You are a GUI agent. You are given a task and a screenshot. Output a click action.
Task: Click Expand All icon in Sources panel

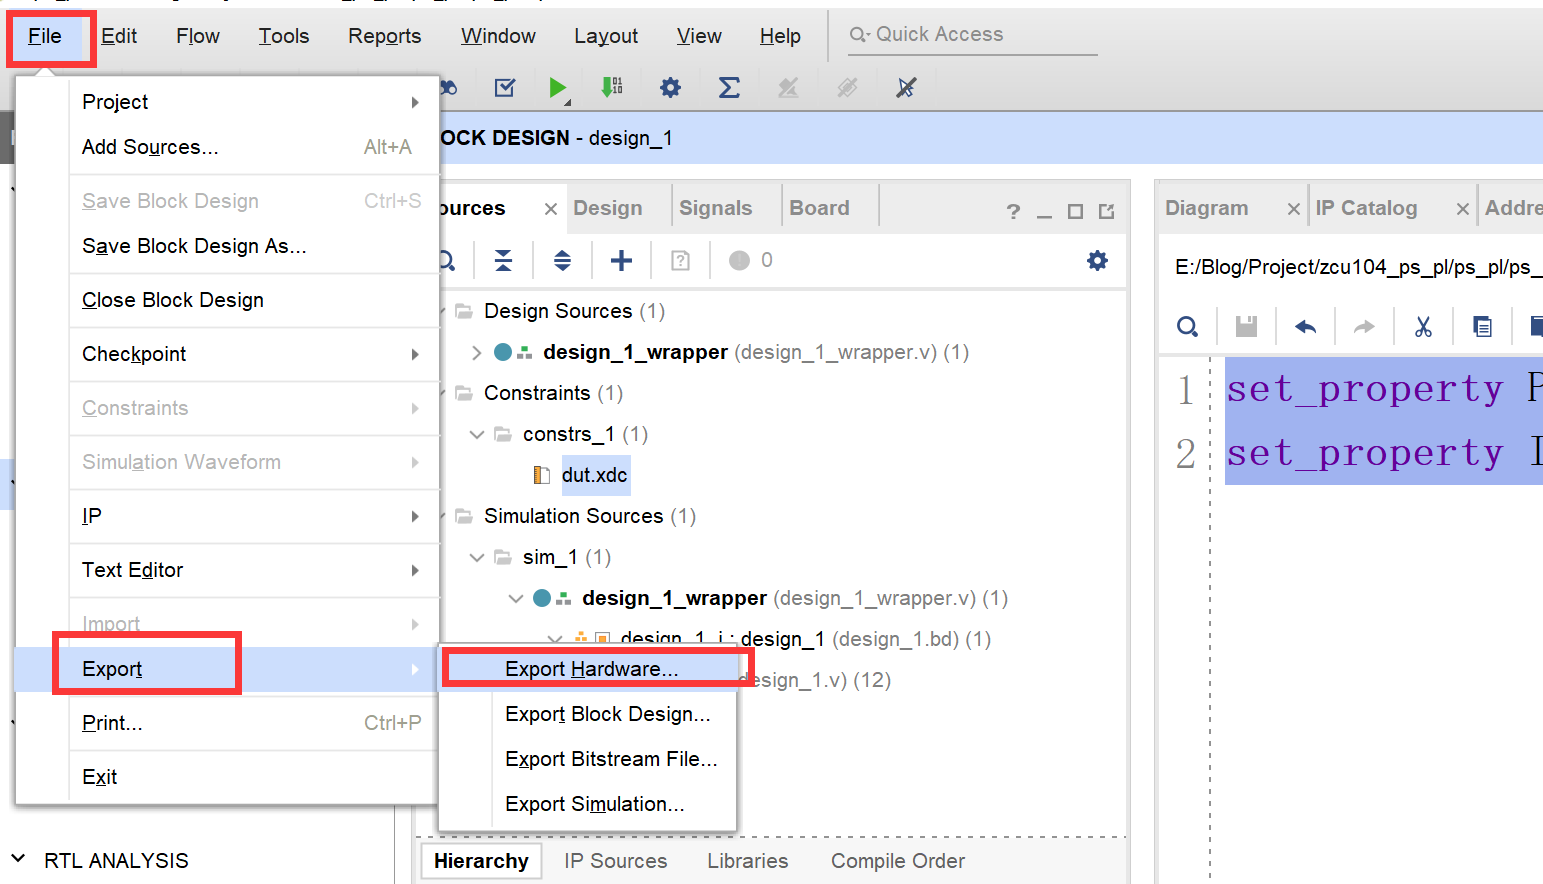[x=562, y=261]
